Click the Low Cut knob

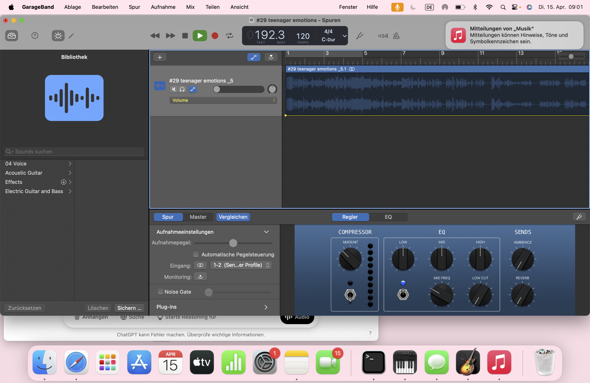(x=480, y=295)
